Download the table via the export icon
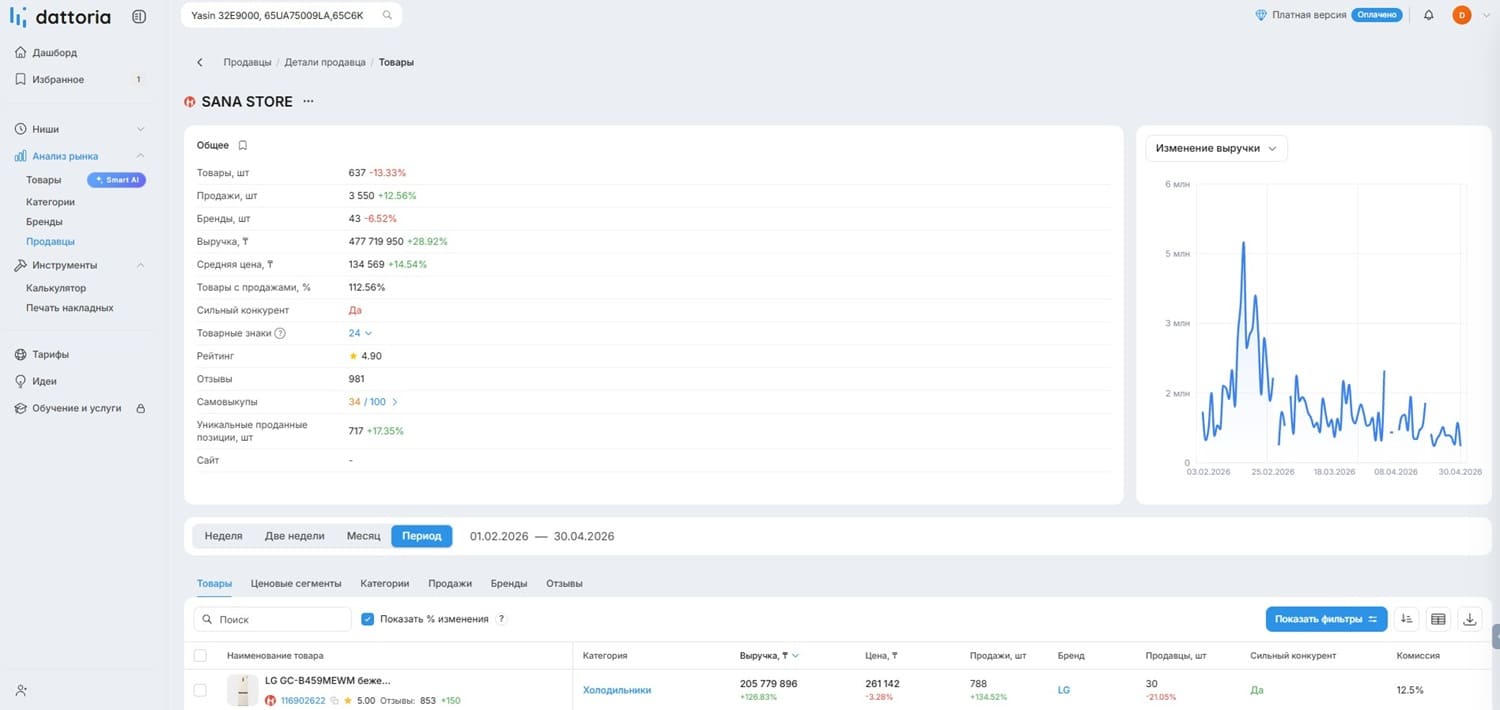Image resolution: width=1500 pixels, height=710 pixels. (x=1470, y=619)
